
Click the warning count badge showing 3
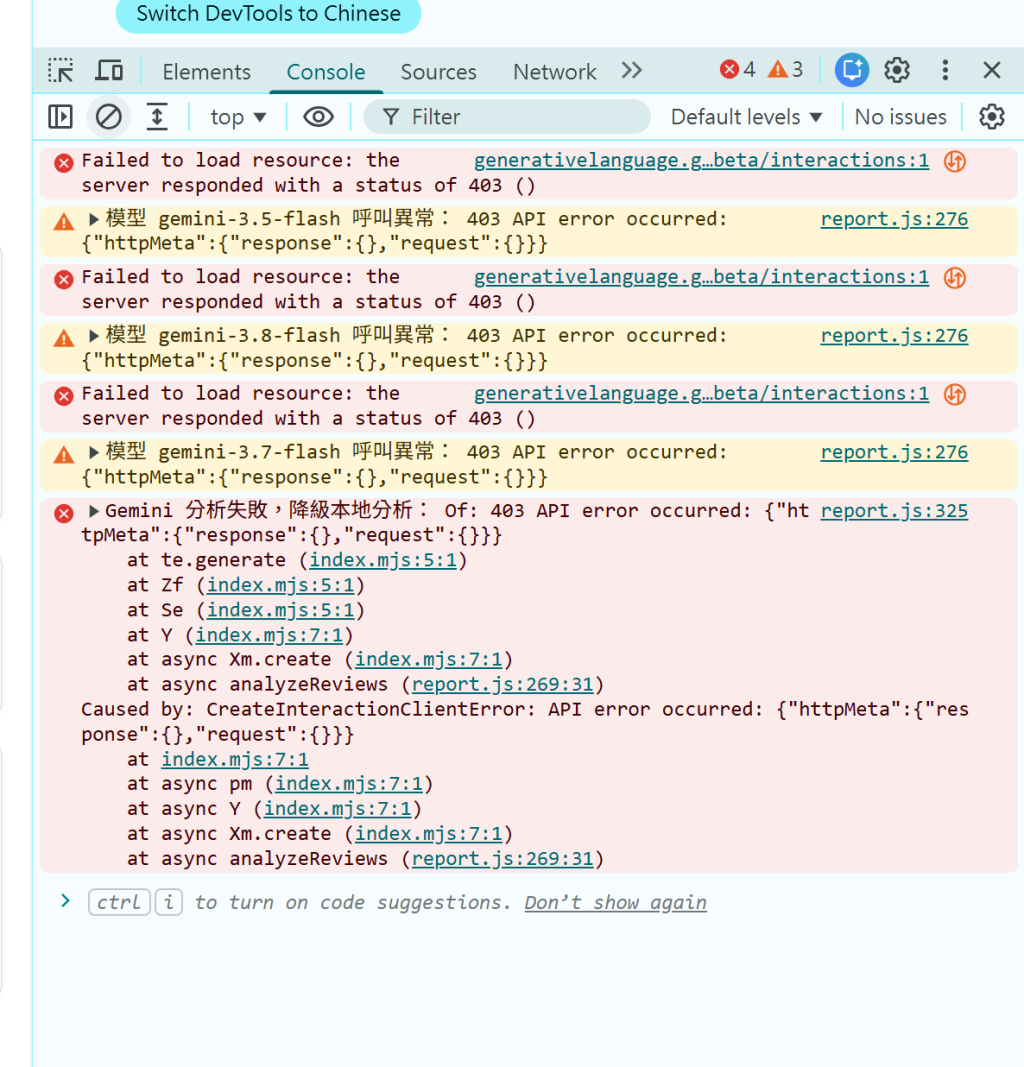pos(786,69)
